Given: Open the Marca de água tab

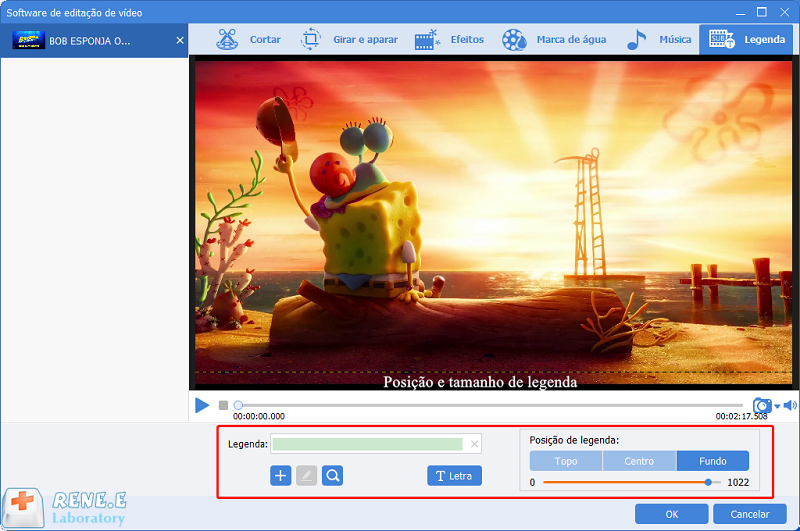Looking at the screenshot, I should (554, 40).
